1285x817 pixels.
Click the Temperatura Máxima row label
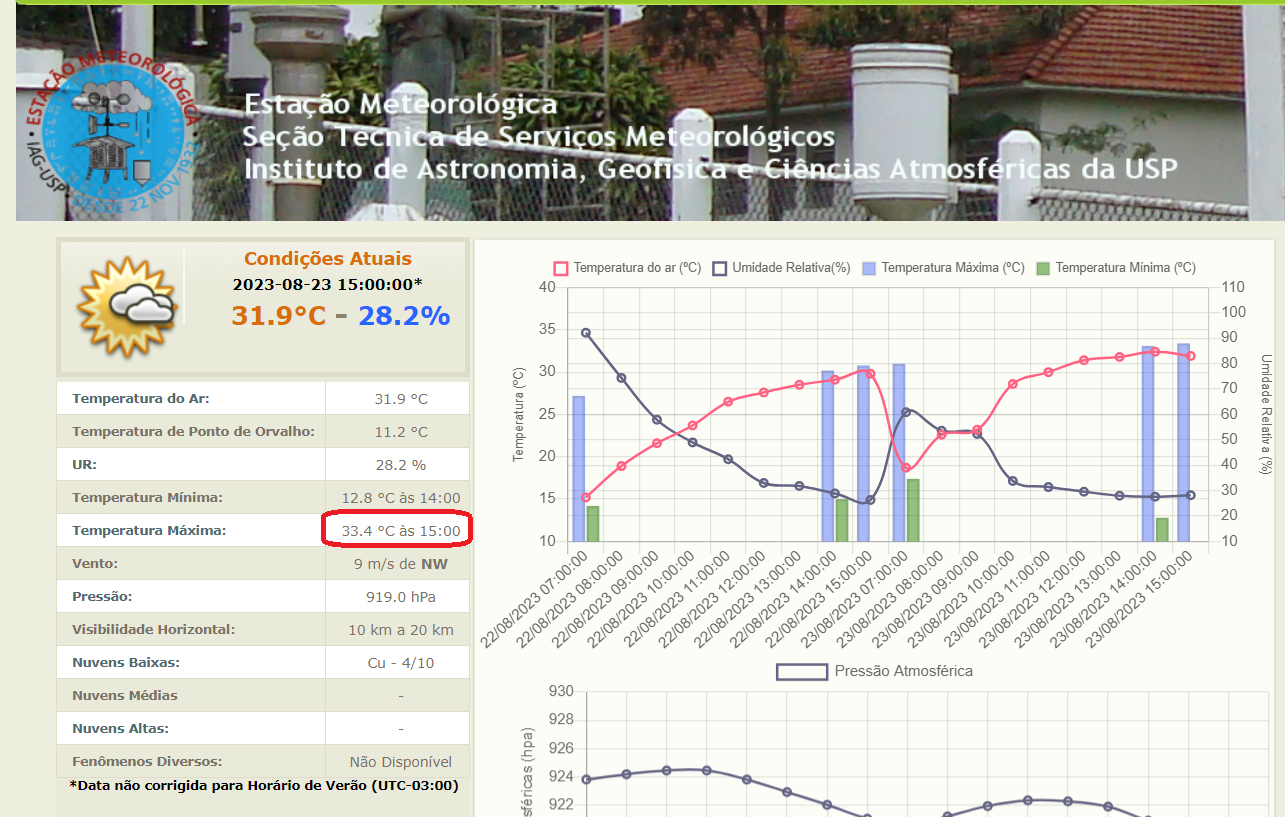tap(149, 531)
